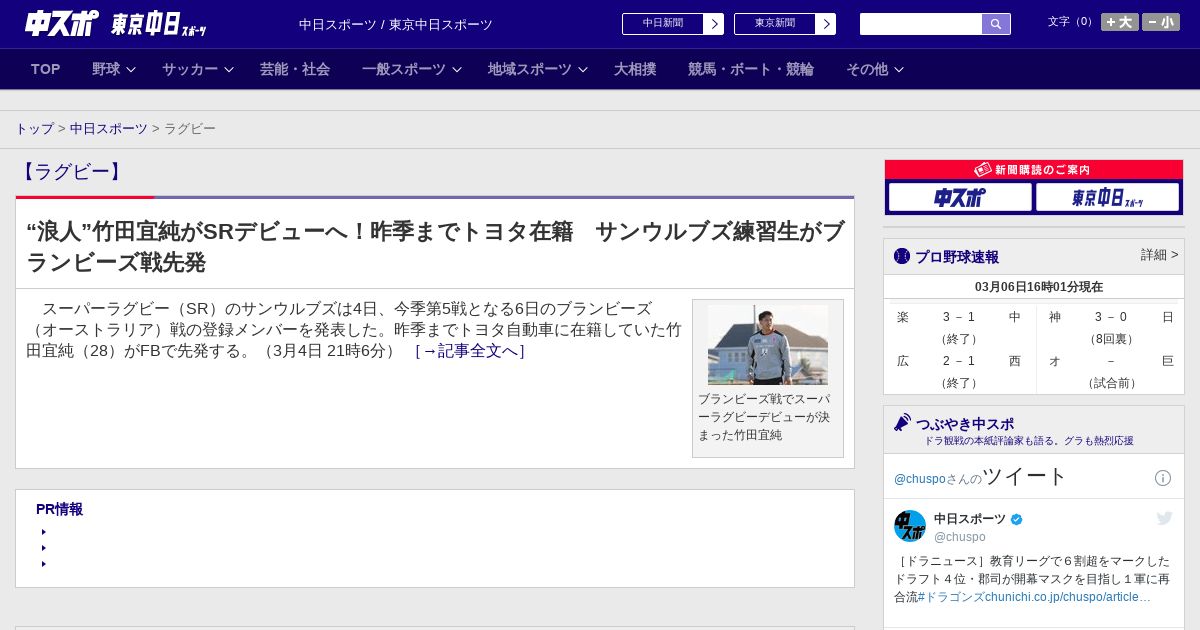Click the 新聞購読のご案内 banner heading
Image resolution: width=1200 pixels, height=630 pixels.
pos(1034,170)
